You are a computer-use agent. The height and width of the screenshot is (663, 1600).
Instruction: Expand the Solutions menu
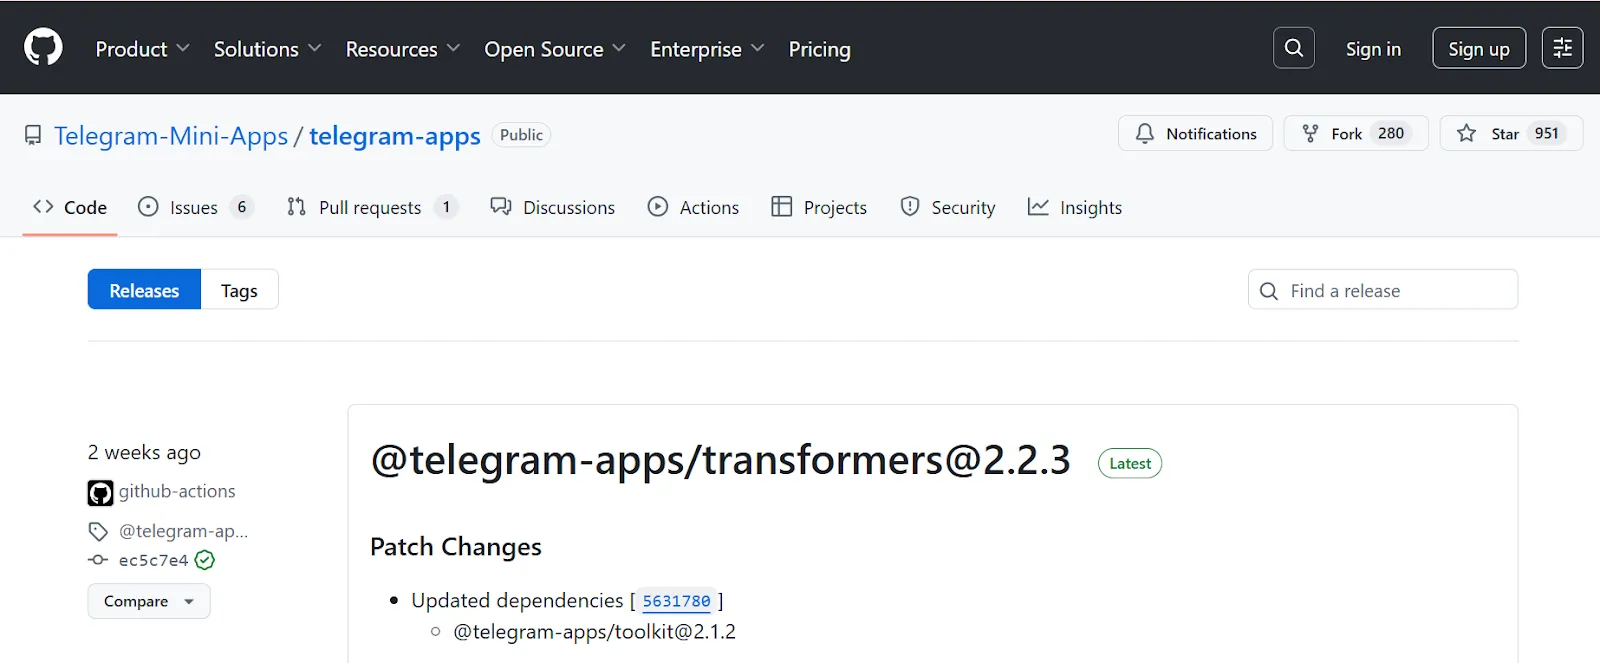[267, 49]
